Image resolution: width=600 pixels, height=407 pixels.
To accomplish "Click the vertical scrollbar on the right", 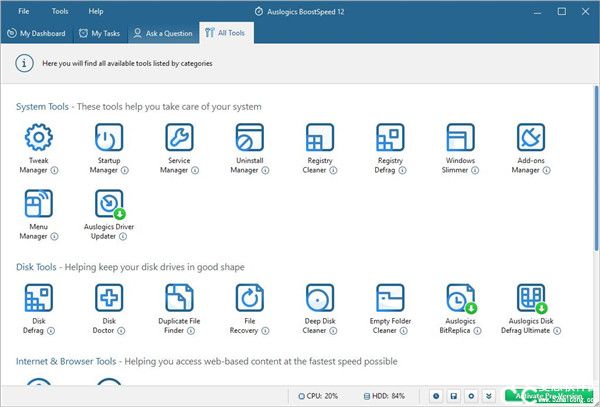I will [x=595, y=200].
